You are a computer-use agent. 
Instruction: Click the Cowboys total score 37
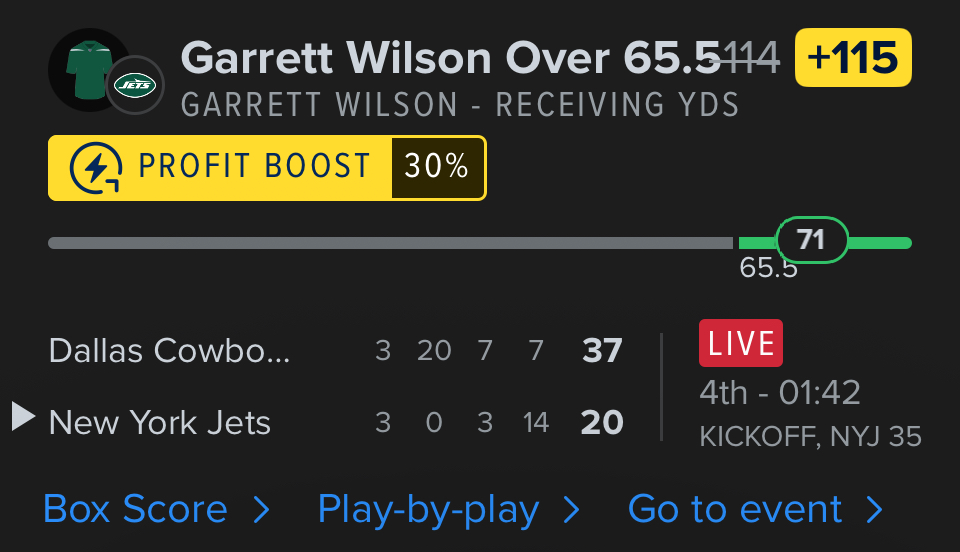(x=602, y=351)
